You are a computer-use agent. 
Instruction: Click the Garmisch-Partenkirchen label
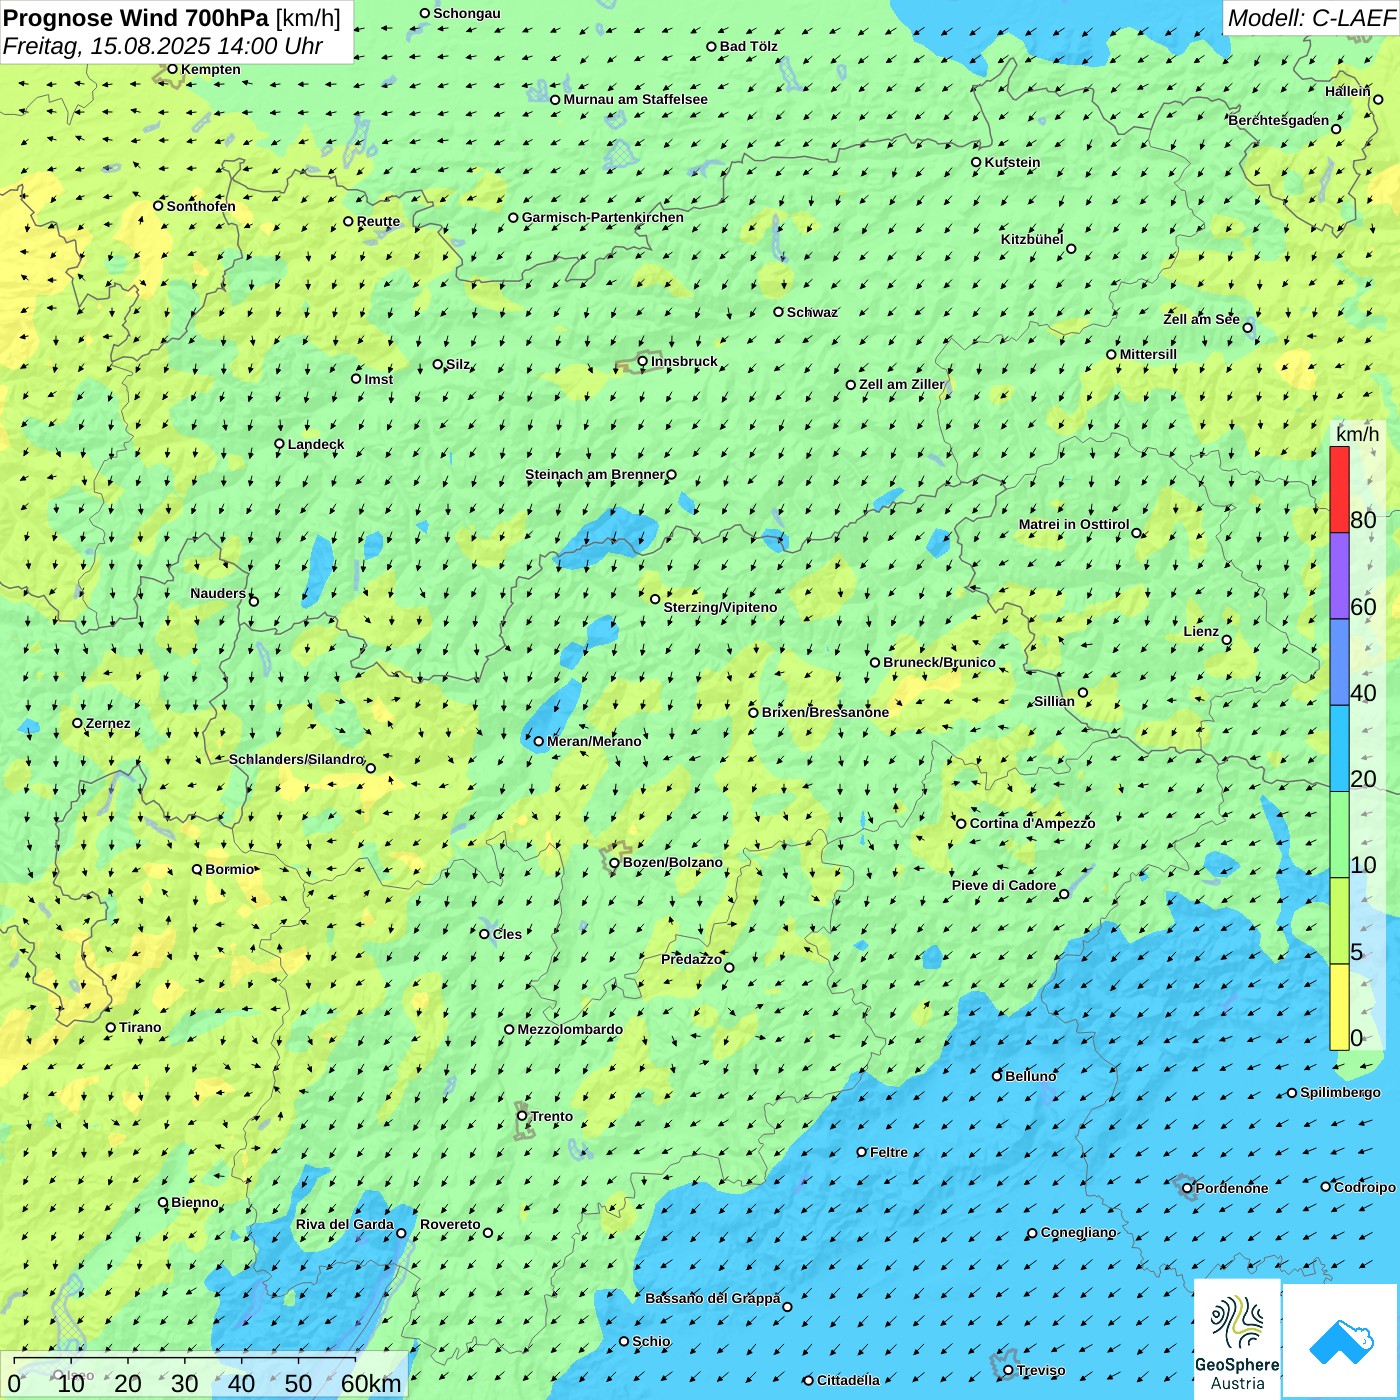coord(602,217)
